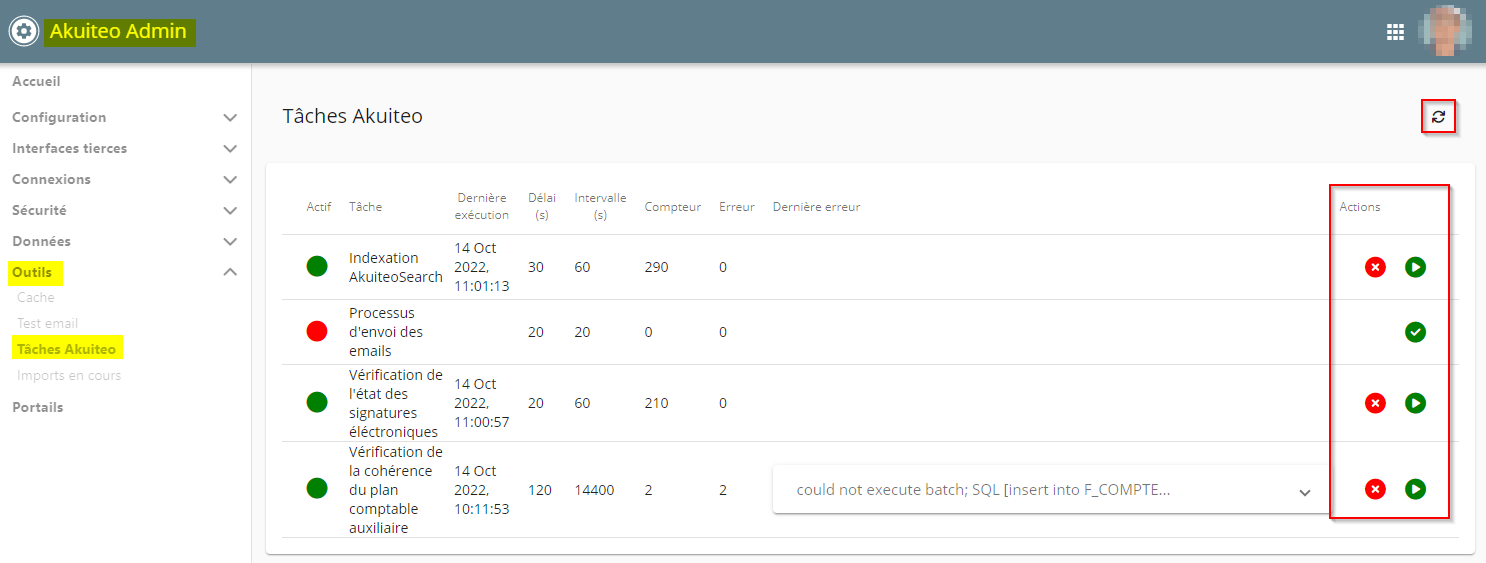Viewport: 1486px width, 563px height.
Task: Click the Akuiteo Admin title
Action: click(x=118, y=31)
